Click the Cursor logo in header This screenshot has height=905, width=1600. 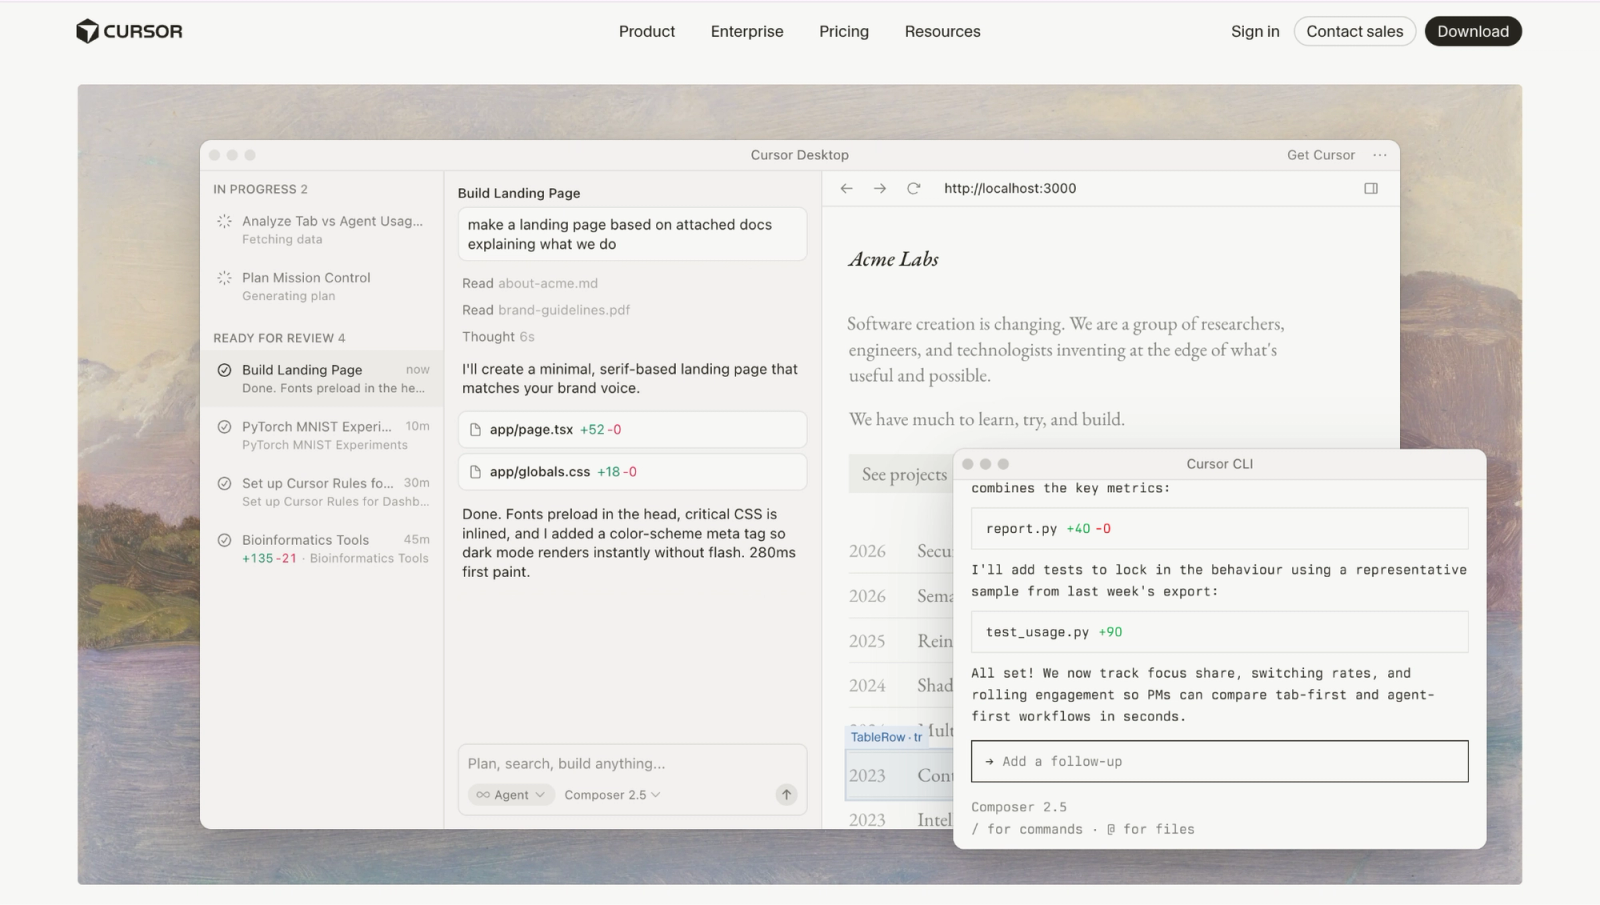pos(129,31)
